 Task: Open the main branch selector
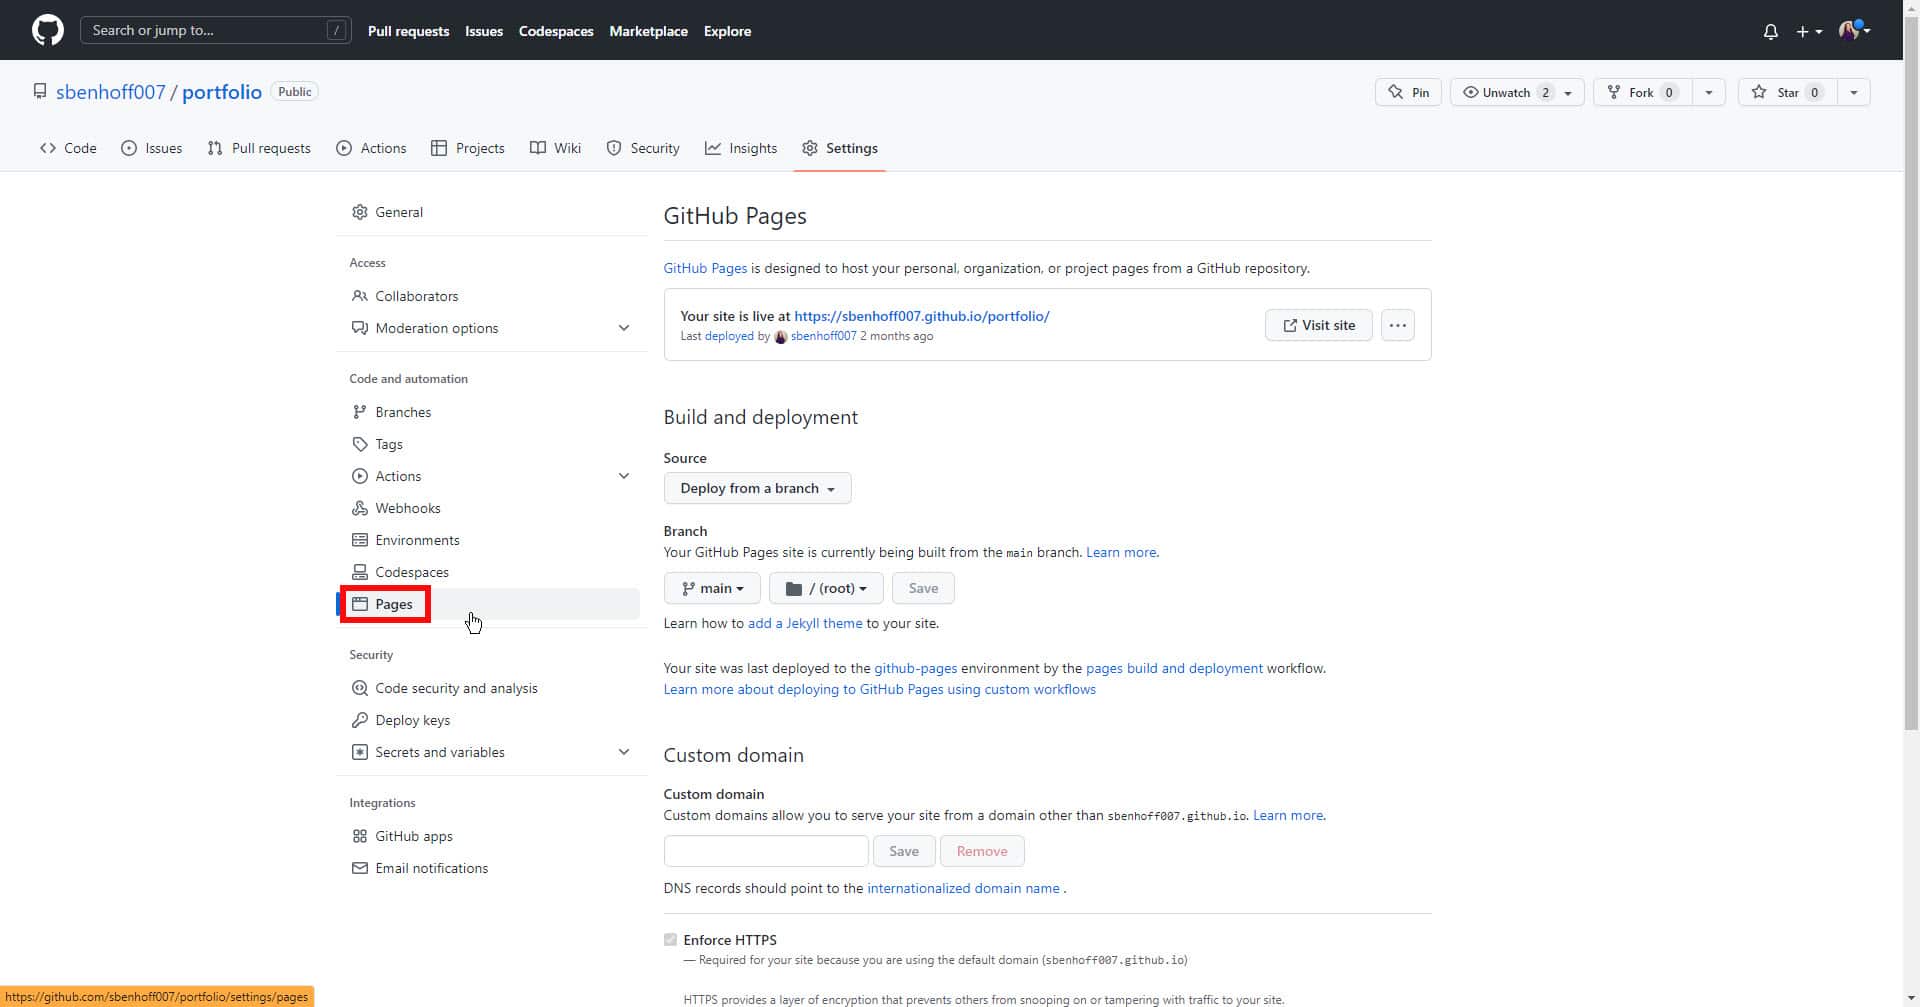[x=712, y=588]
